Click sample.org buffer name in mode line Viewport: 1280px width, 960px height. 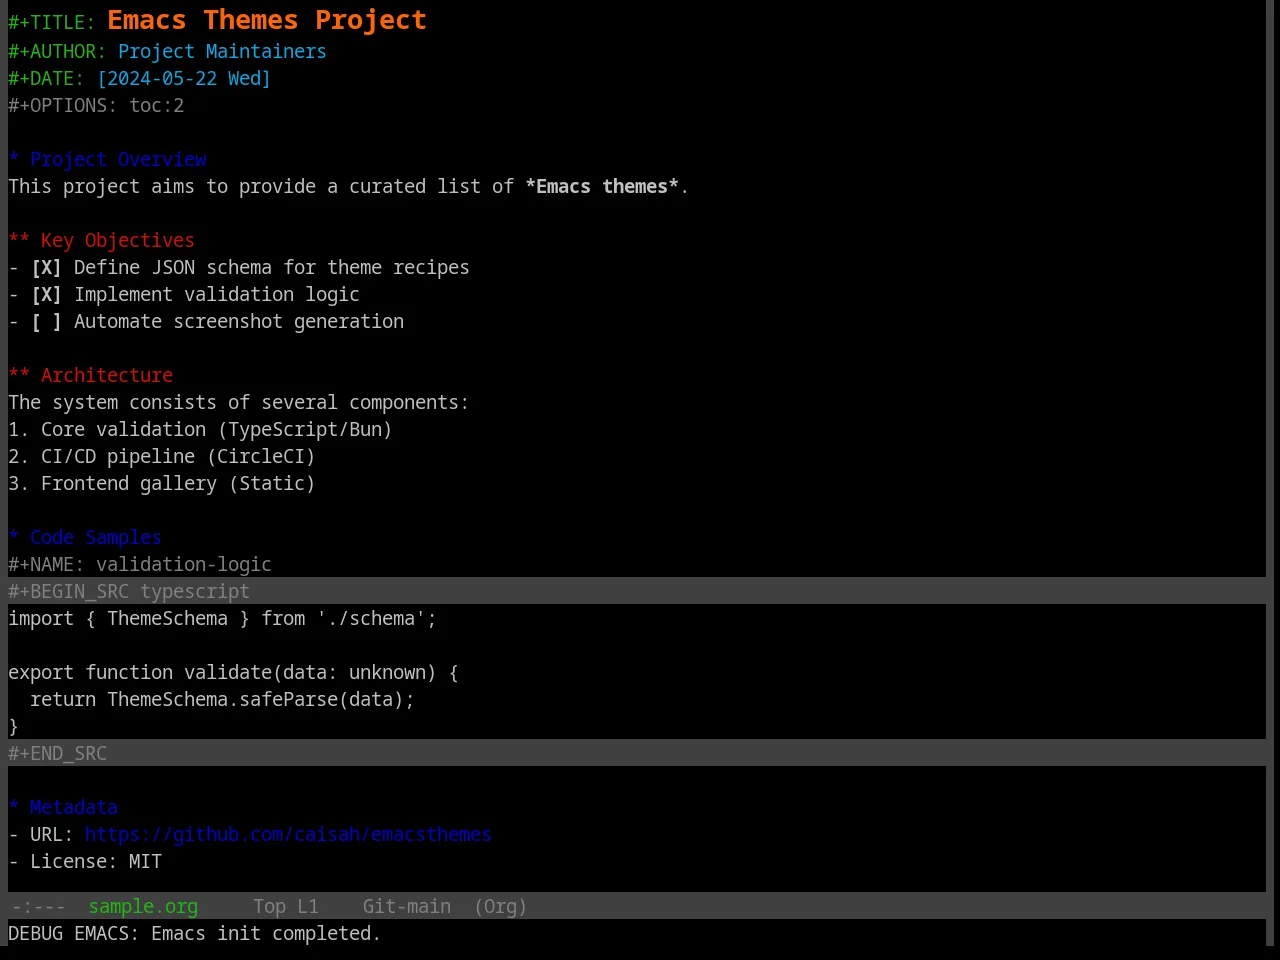[143, 907]
